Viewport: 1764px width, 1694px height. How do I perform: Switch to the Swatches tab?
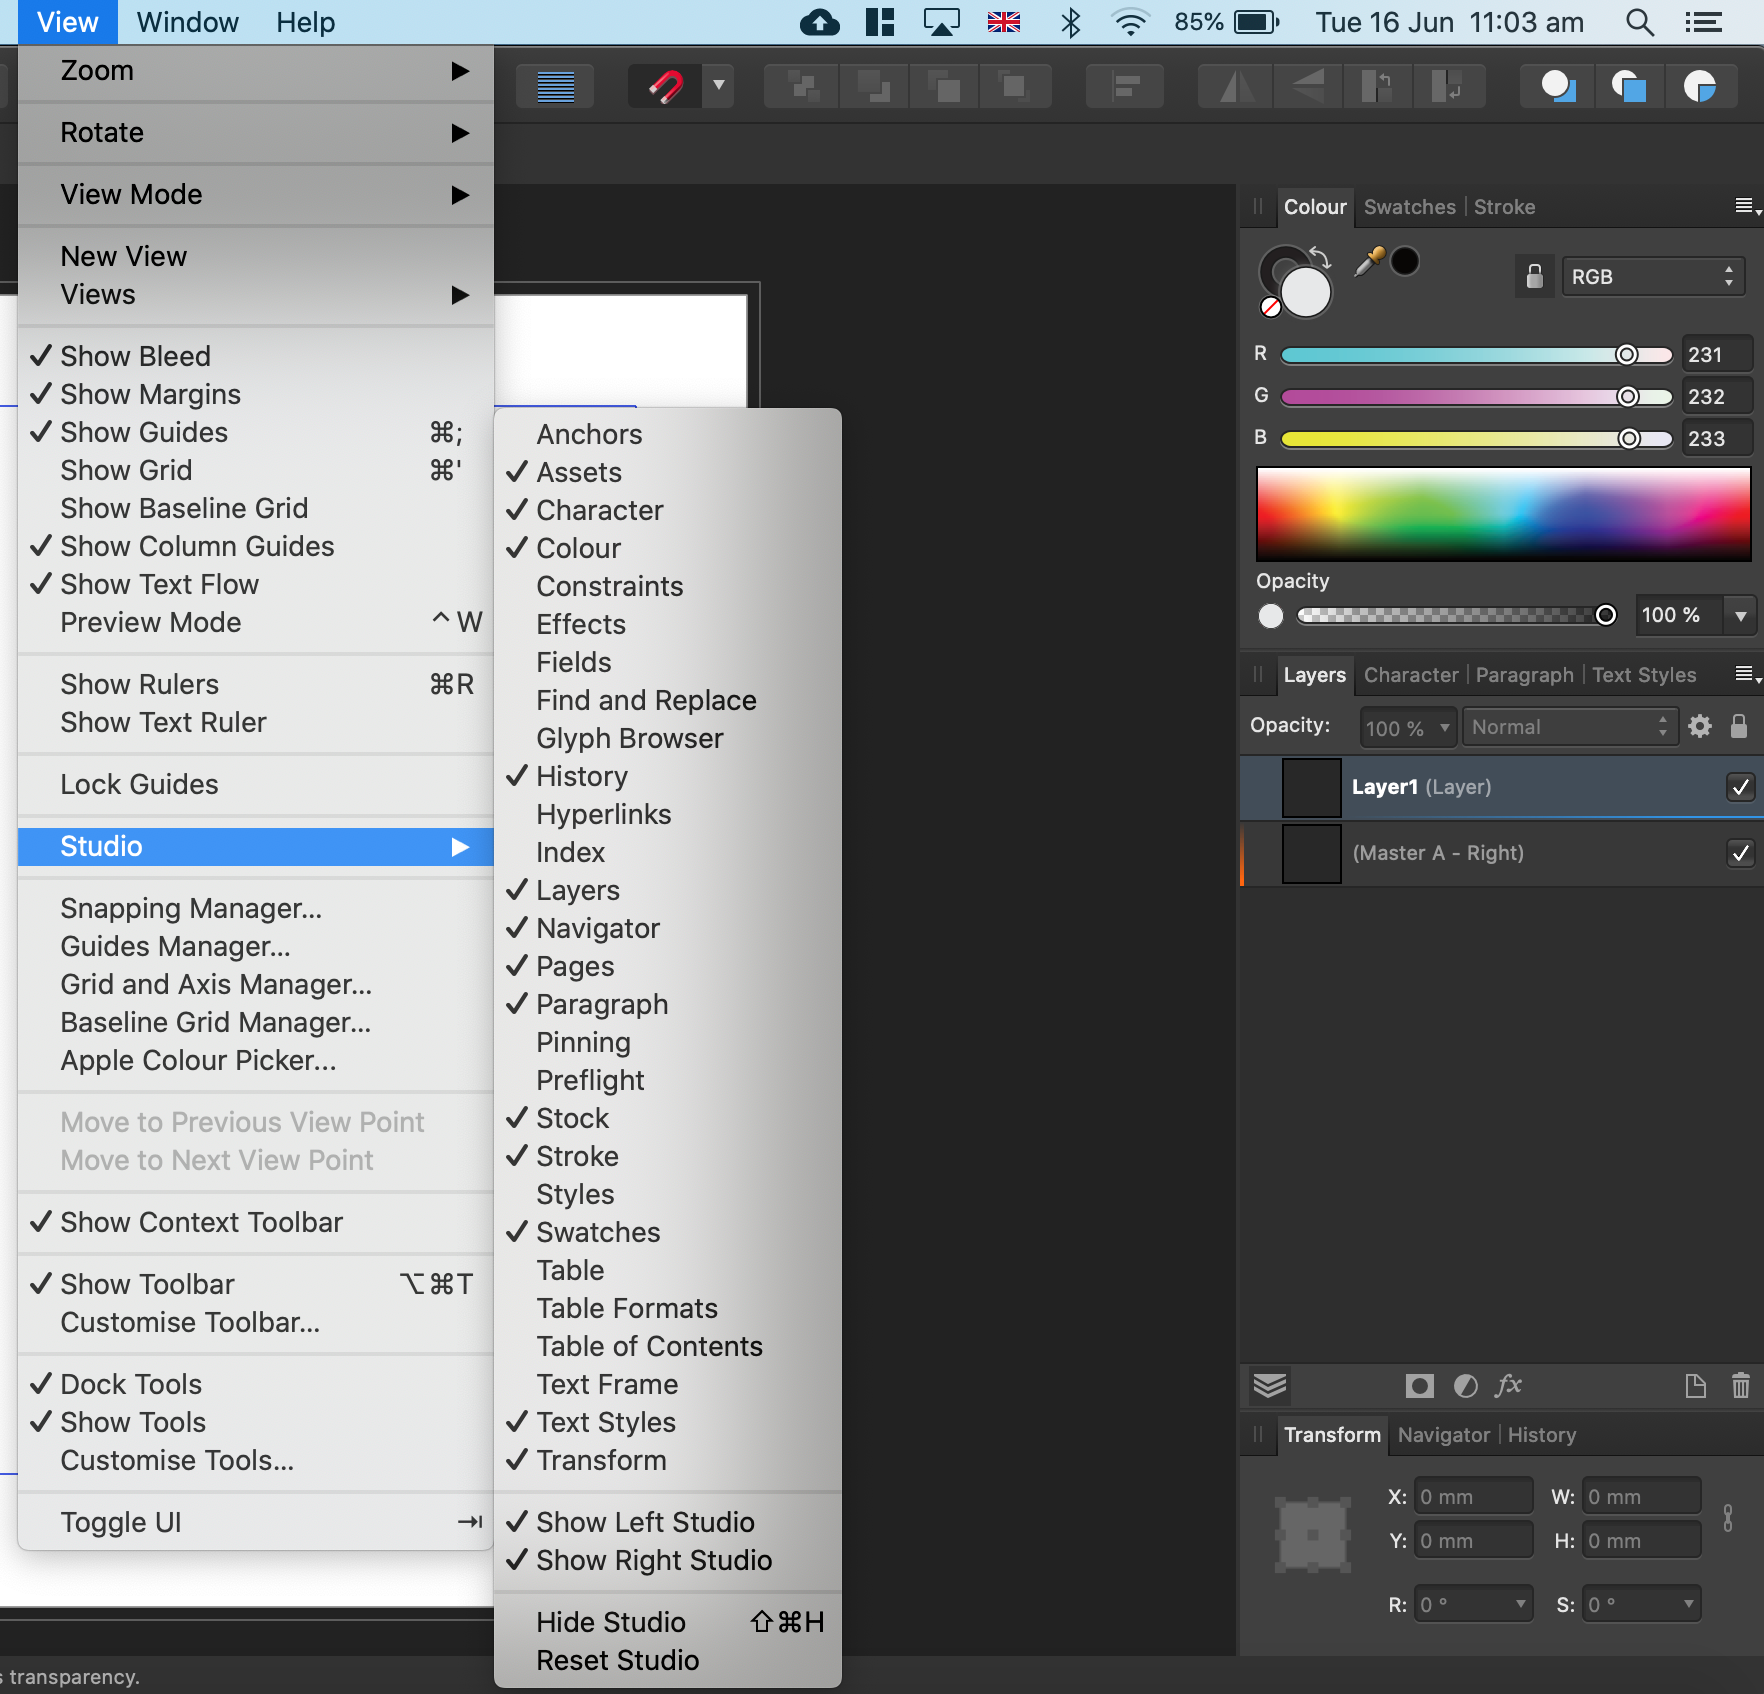click(1409, 207)
